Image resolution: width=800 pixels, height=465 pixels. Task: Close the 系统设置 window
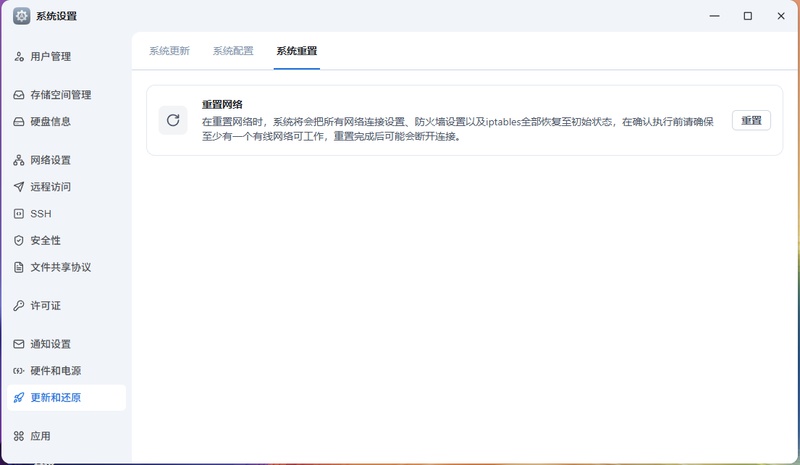click(x=781, y=16)
